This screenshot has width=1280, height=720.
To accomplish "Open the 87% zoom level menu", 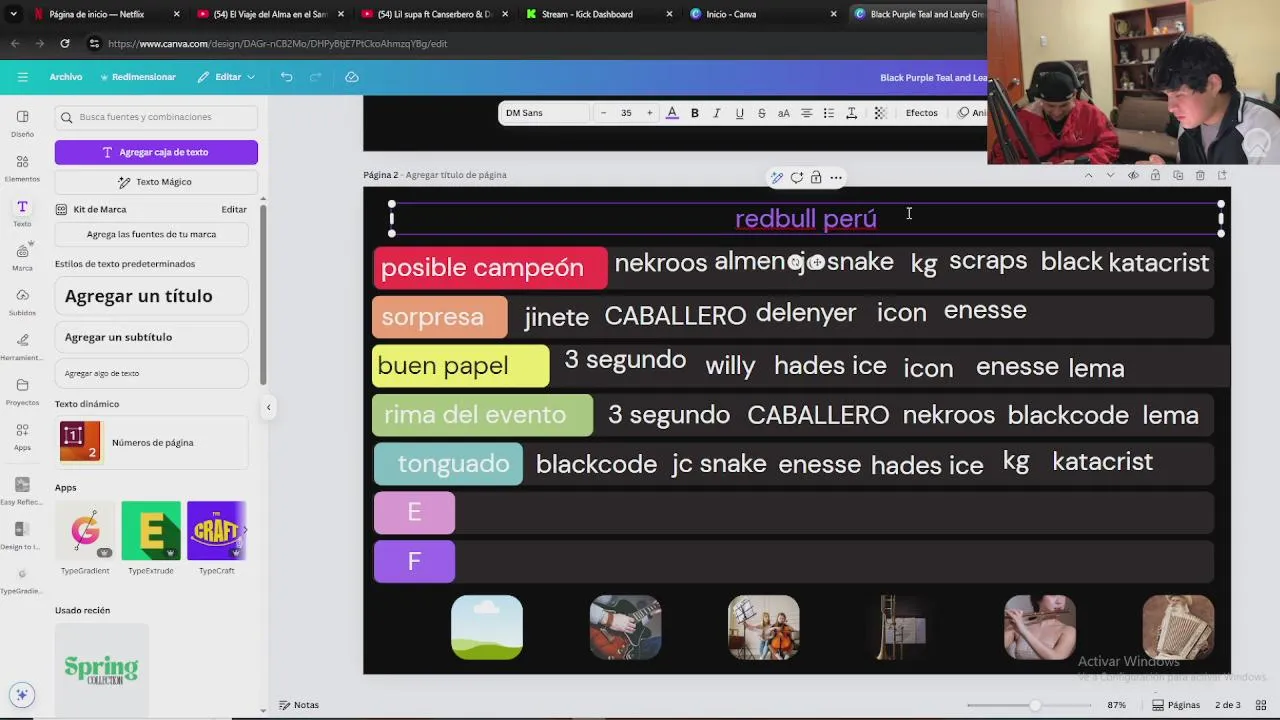I will tap(1116, 705).
